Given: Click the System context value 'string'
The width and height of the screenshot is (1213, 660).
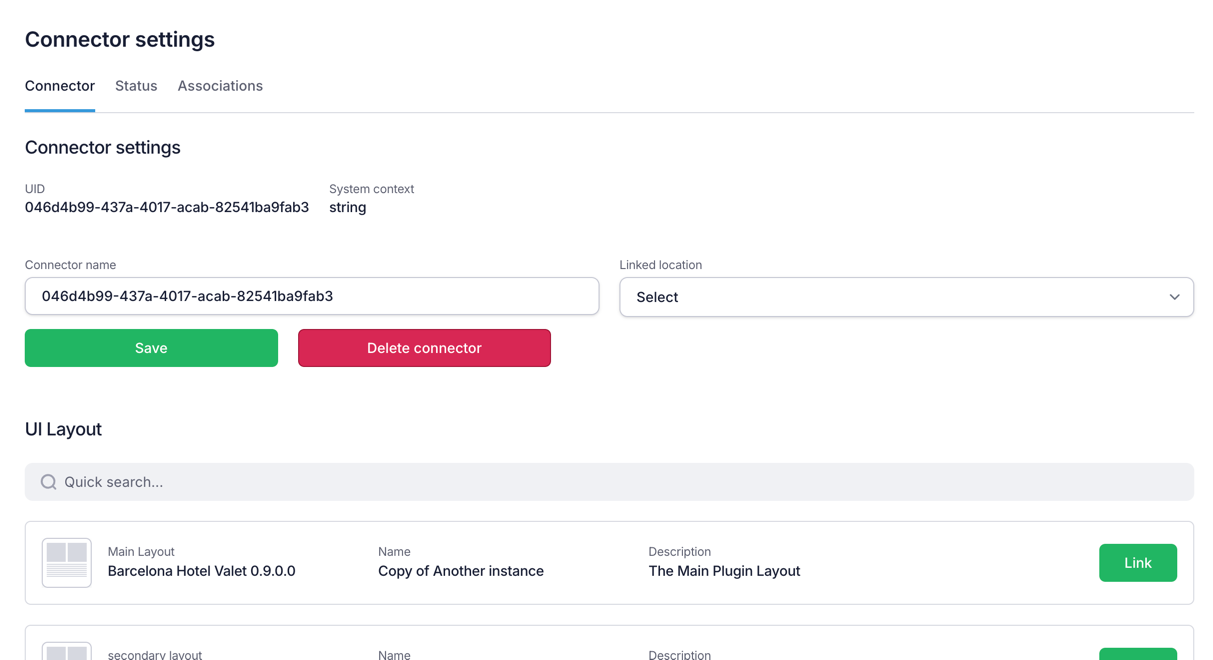Looking at the screenshot, I should pos(348,207).
